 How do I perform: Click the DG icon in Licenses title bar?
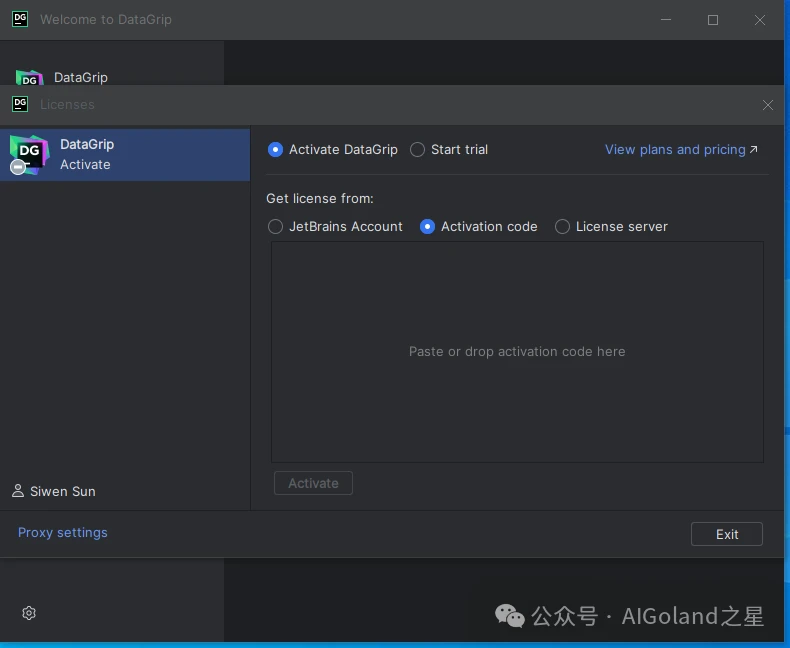tap(20, 104)
